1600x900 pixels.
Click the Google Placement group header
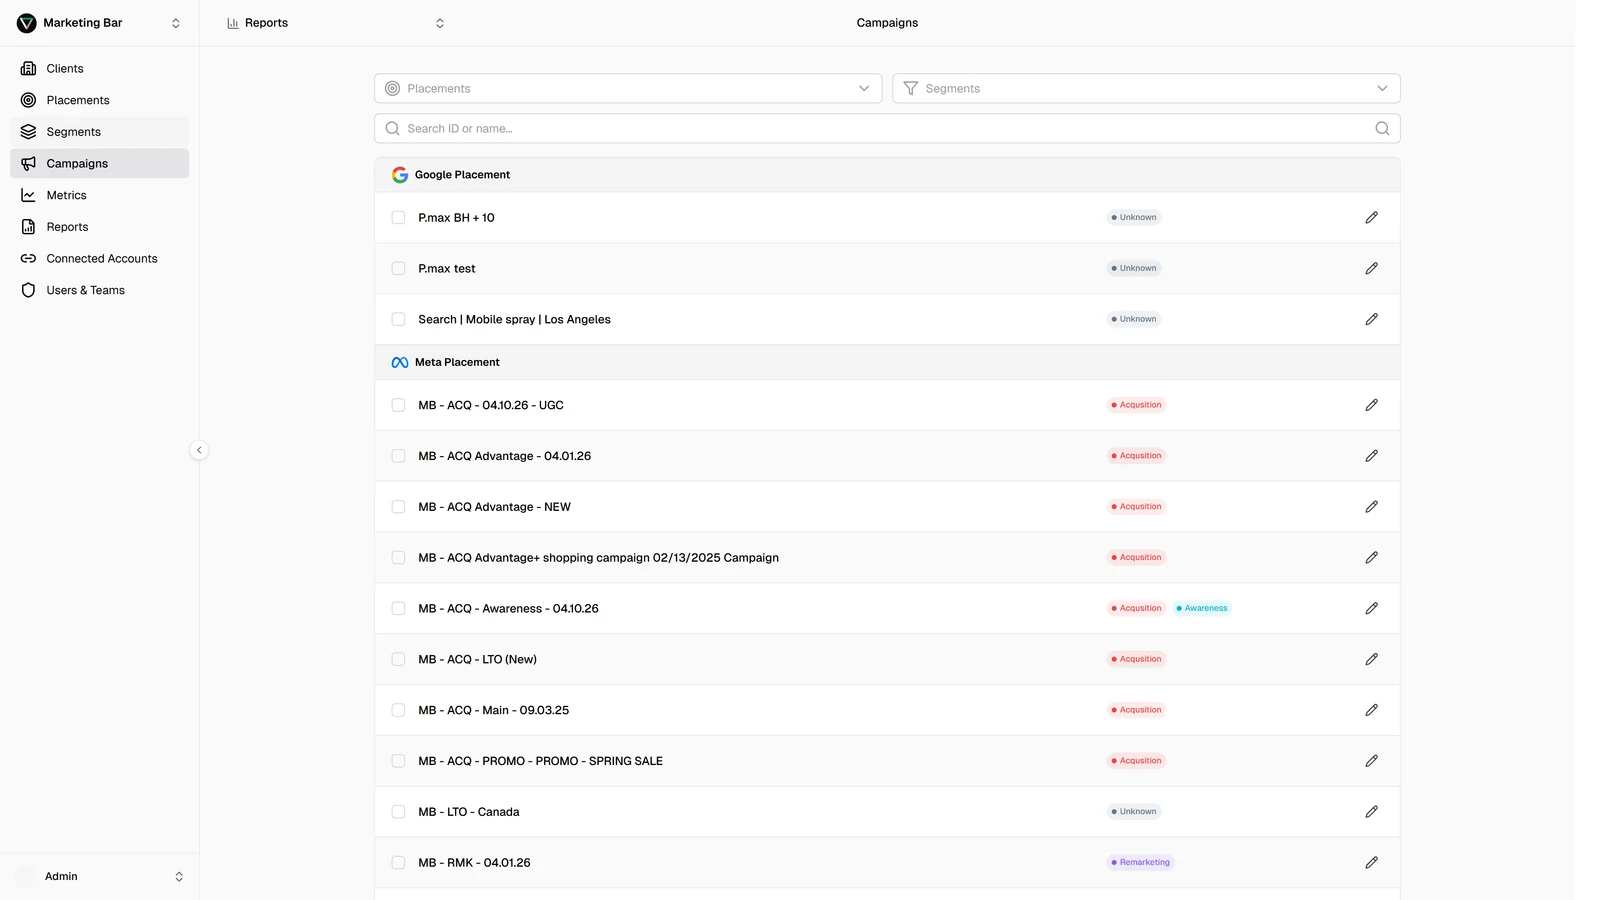tap(887, 175)
